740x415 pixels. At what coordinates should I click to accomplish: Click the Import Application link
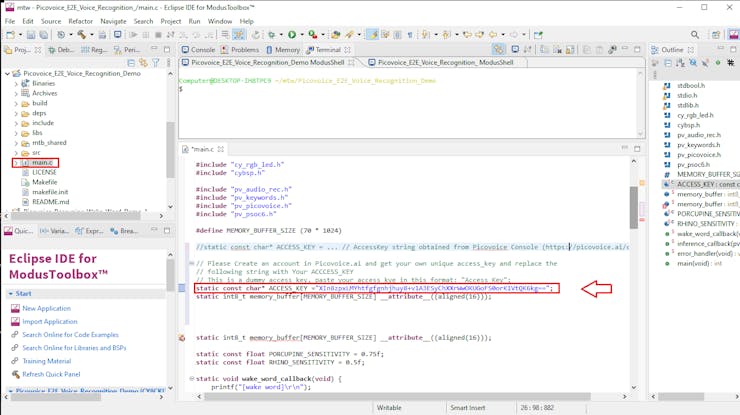click(49, 322)
